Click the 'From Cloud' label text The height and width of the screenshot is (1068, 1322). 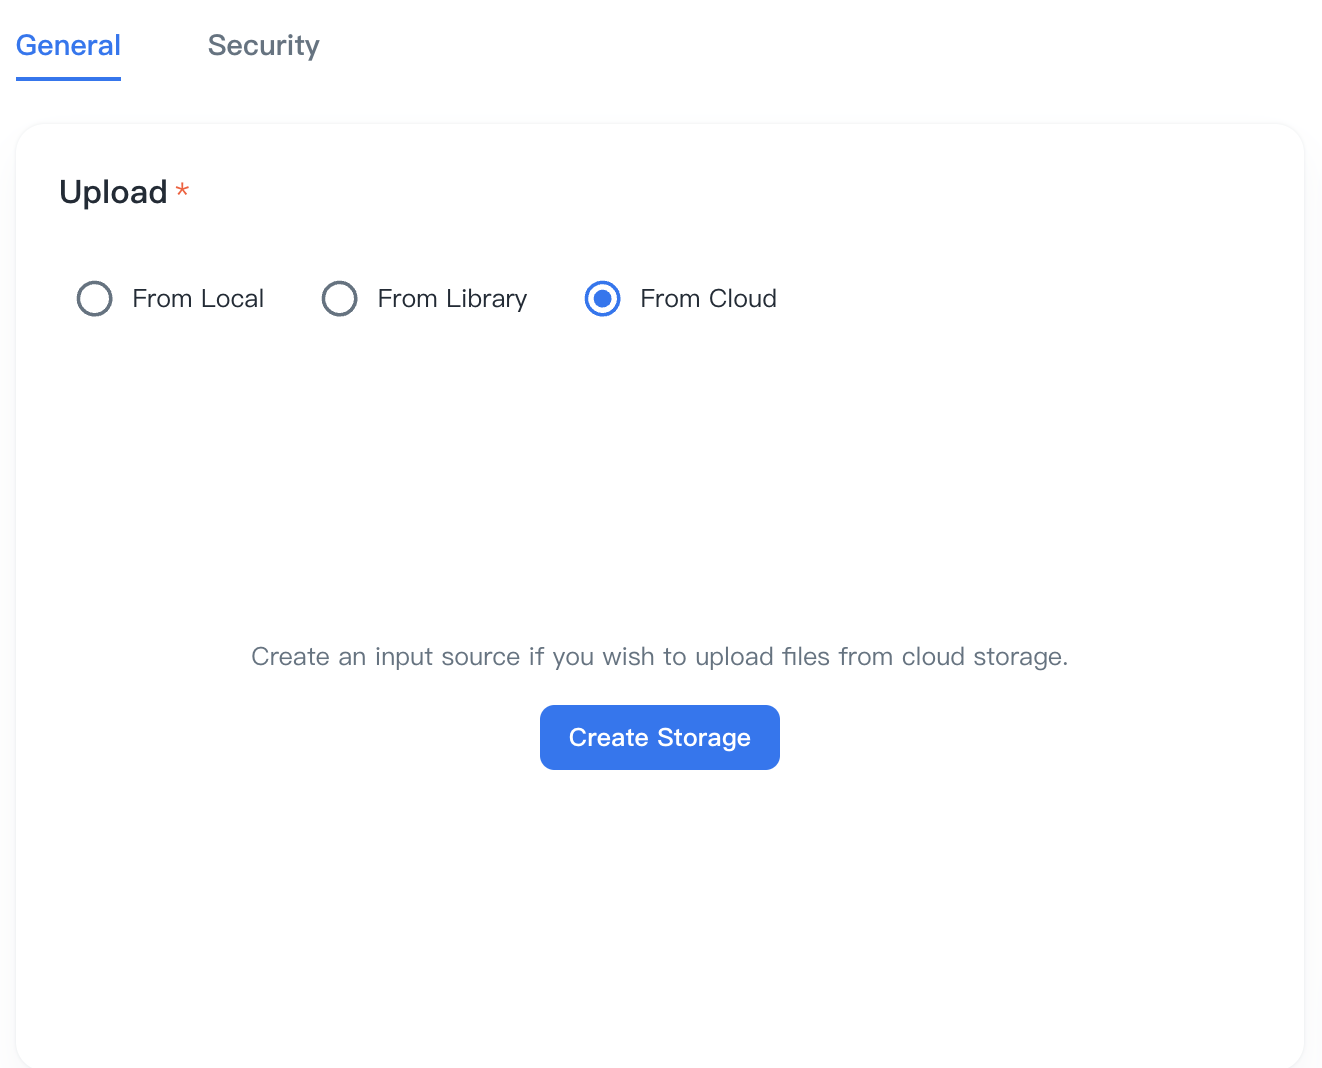point(708,299)
